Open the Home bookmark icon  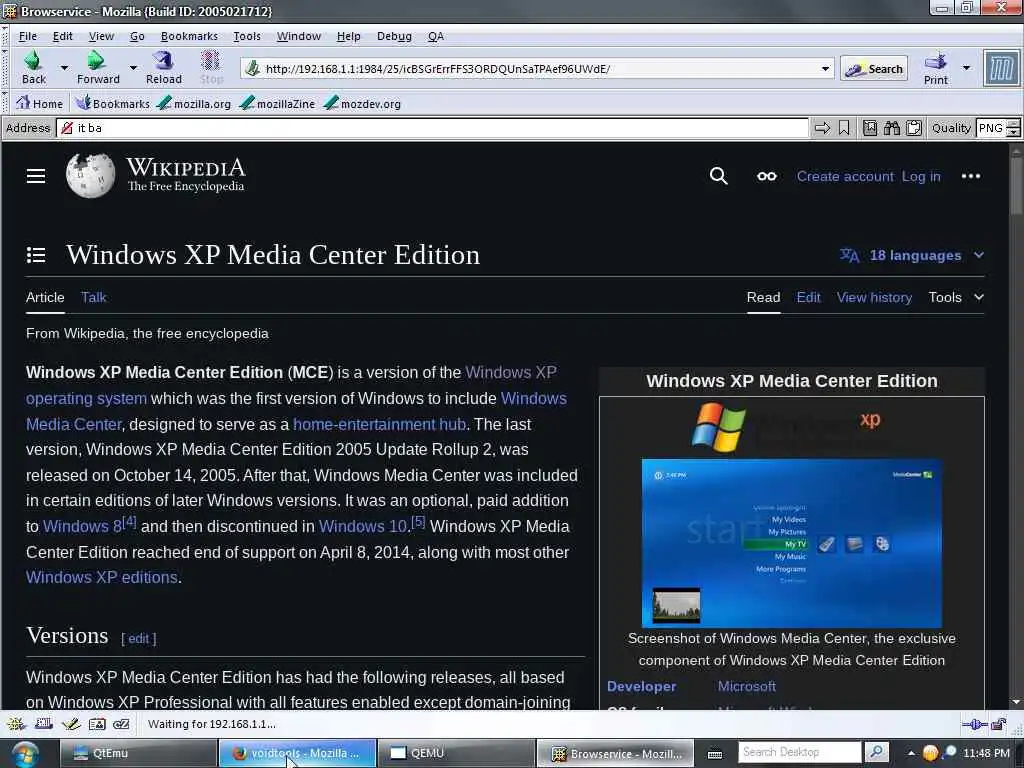[23, 103]
